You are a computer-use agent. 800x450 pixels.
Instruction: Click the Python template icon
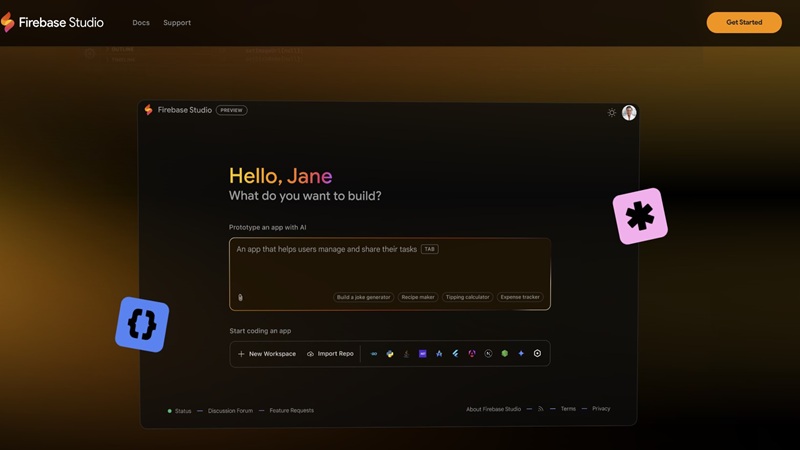(390, 354)
